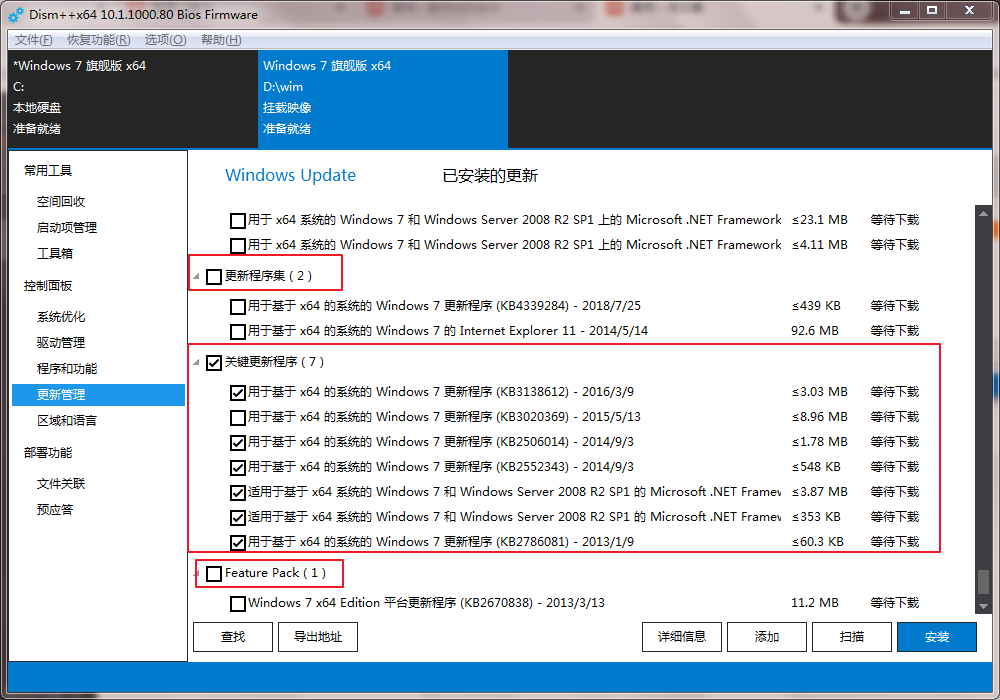Screen dimensions: 1000x700
Task: Toggle the Feature Pack (1) group checkbox
Action: [214, 574]
